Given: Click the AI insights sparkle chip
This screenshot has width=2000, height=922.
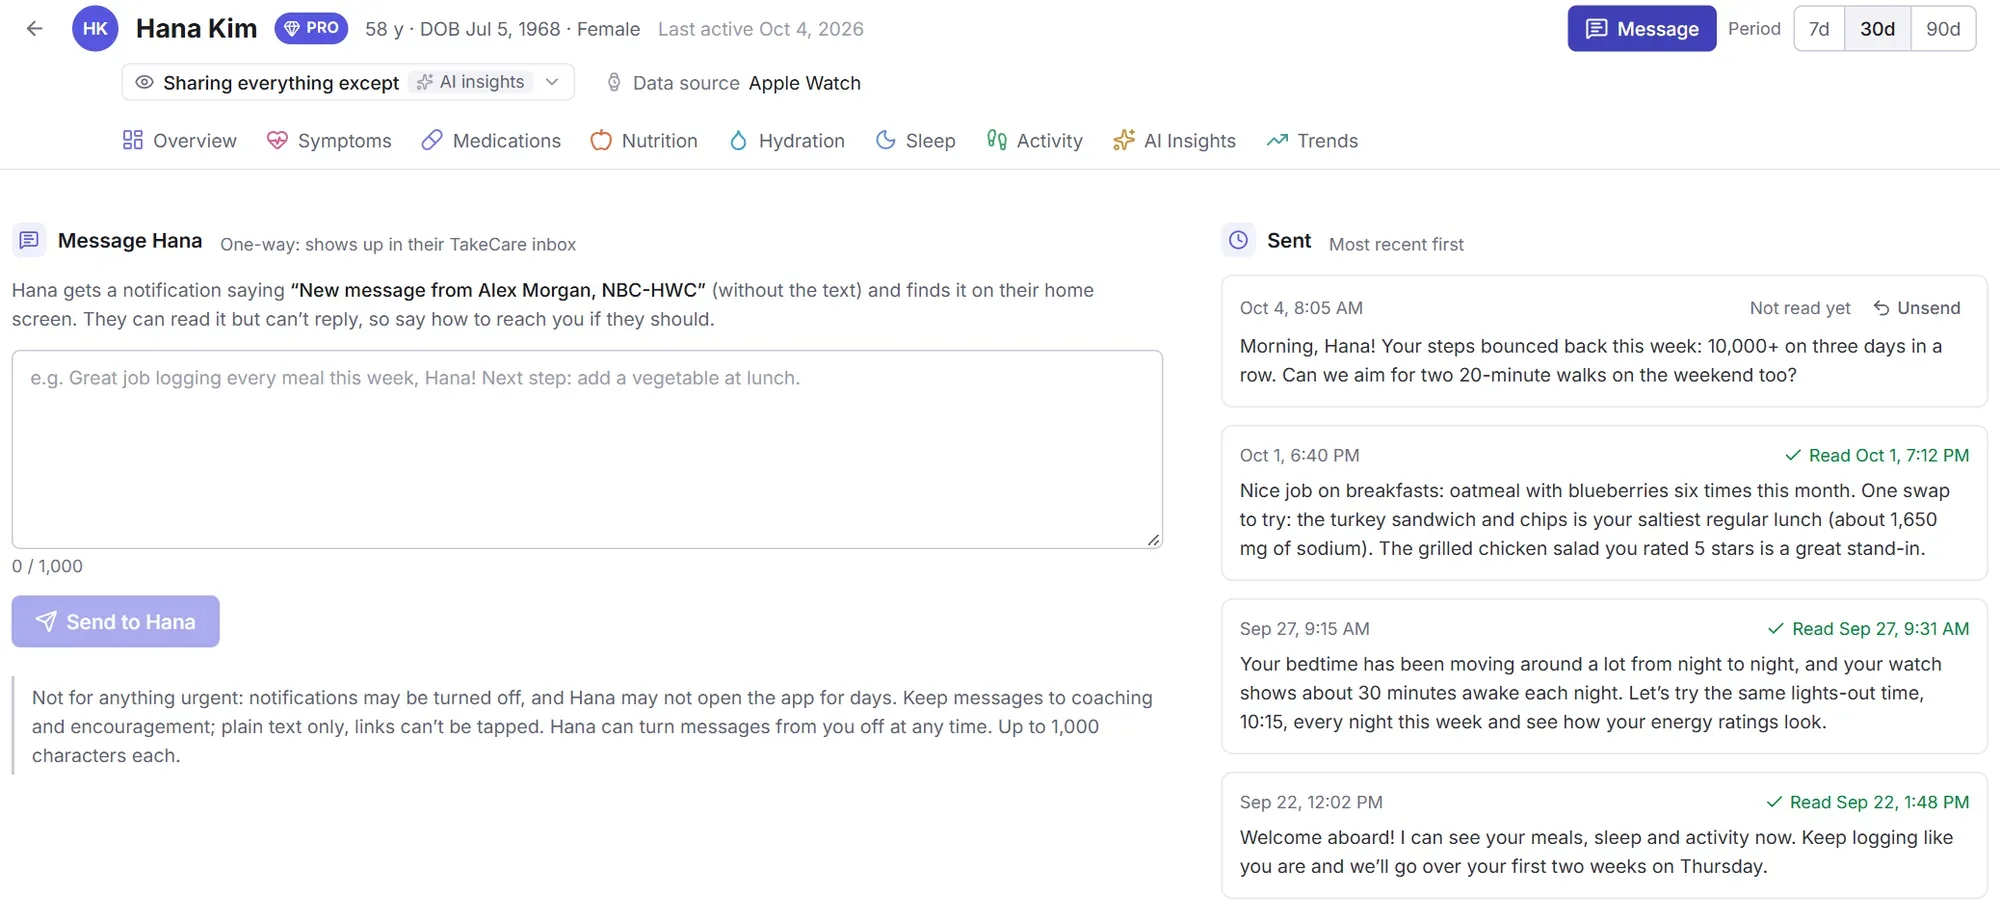Looking at the screenshot, I should (x=471, y=82).
